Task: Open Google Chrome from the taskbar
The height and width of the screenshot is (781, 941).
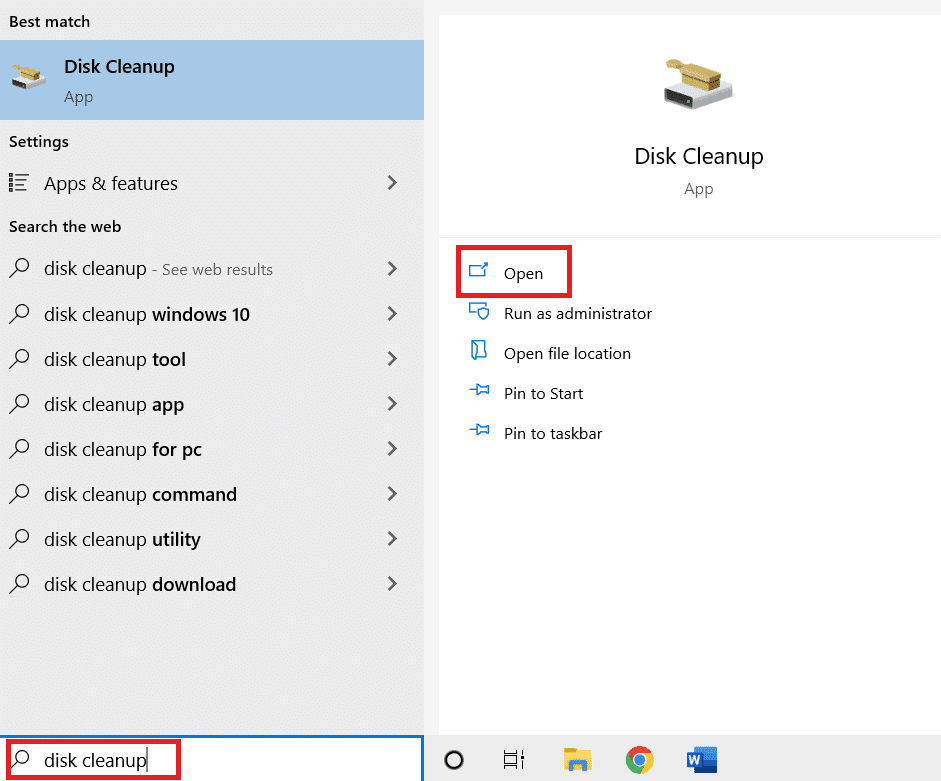Action: 639,760
